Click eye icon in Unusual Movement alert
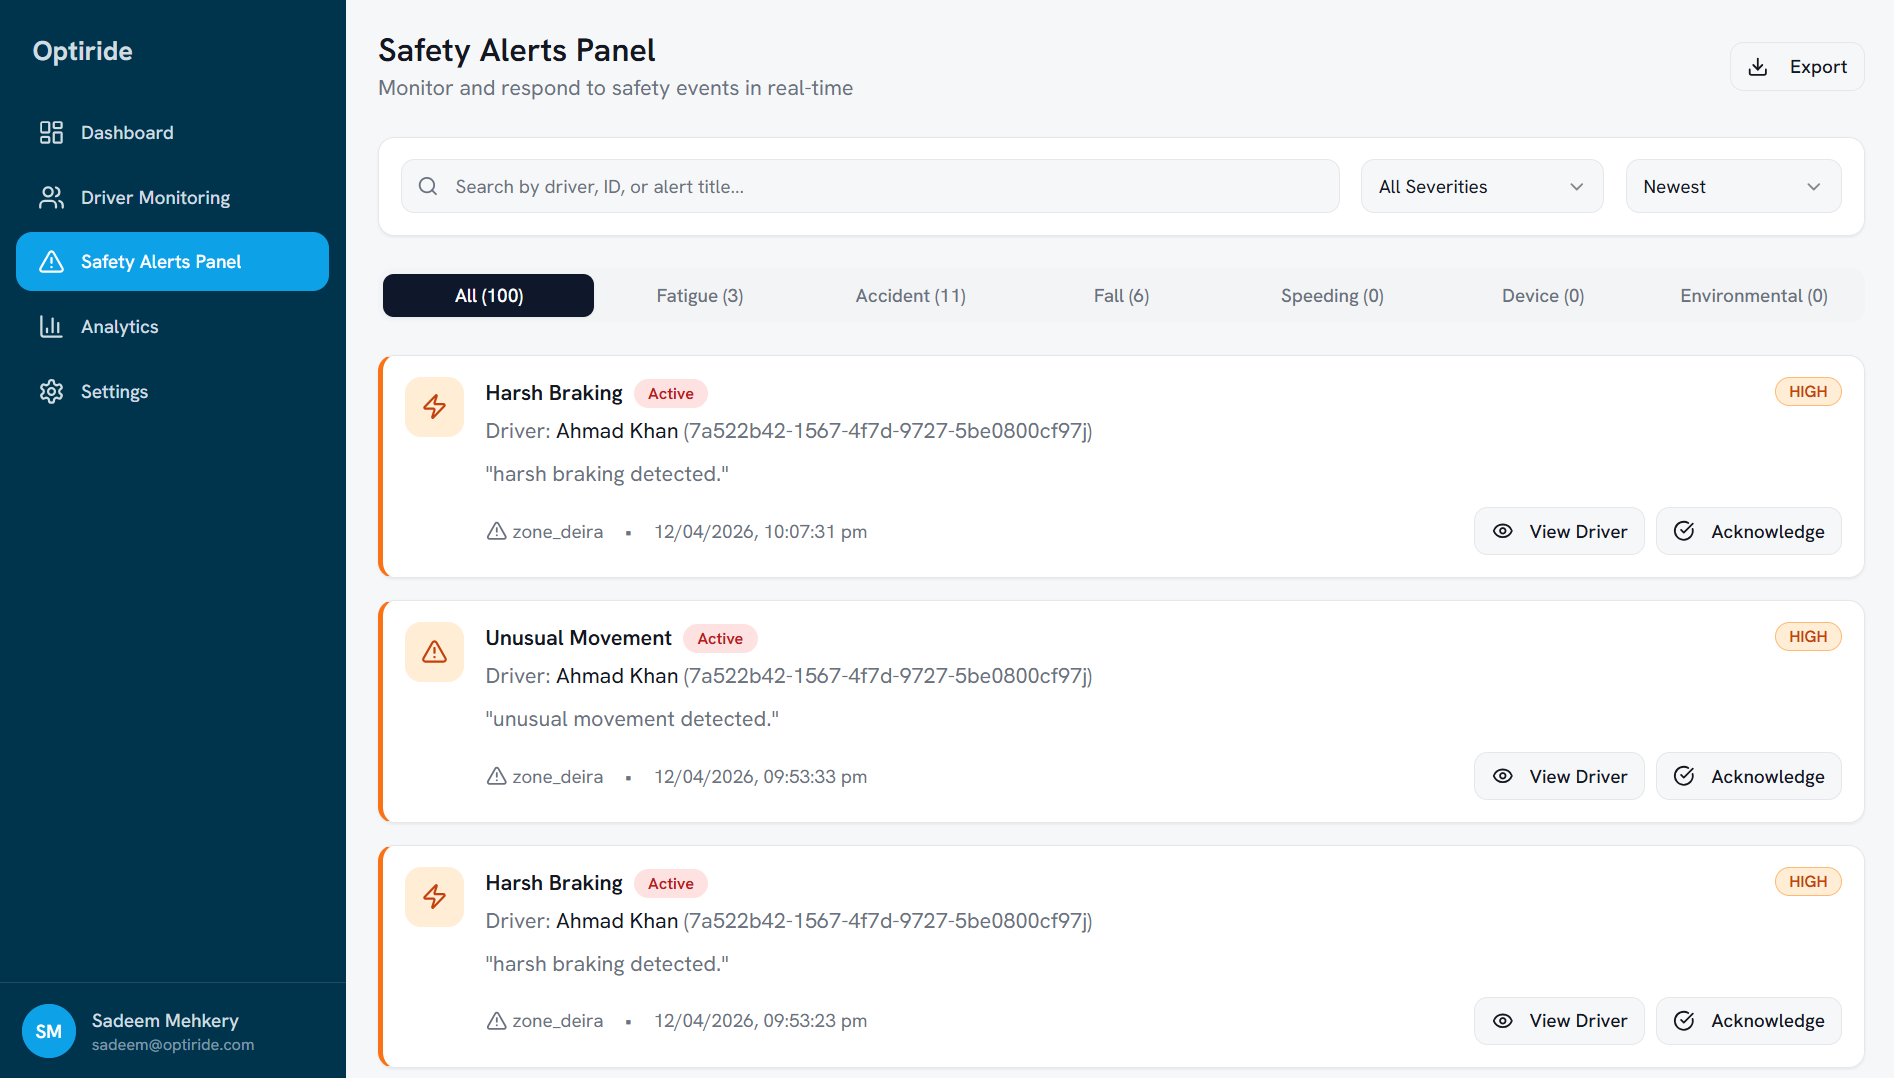This screenshot has height=1078, width=1894. (x=1502, y=776)
